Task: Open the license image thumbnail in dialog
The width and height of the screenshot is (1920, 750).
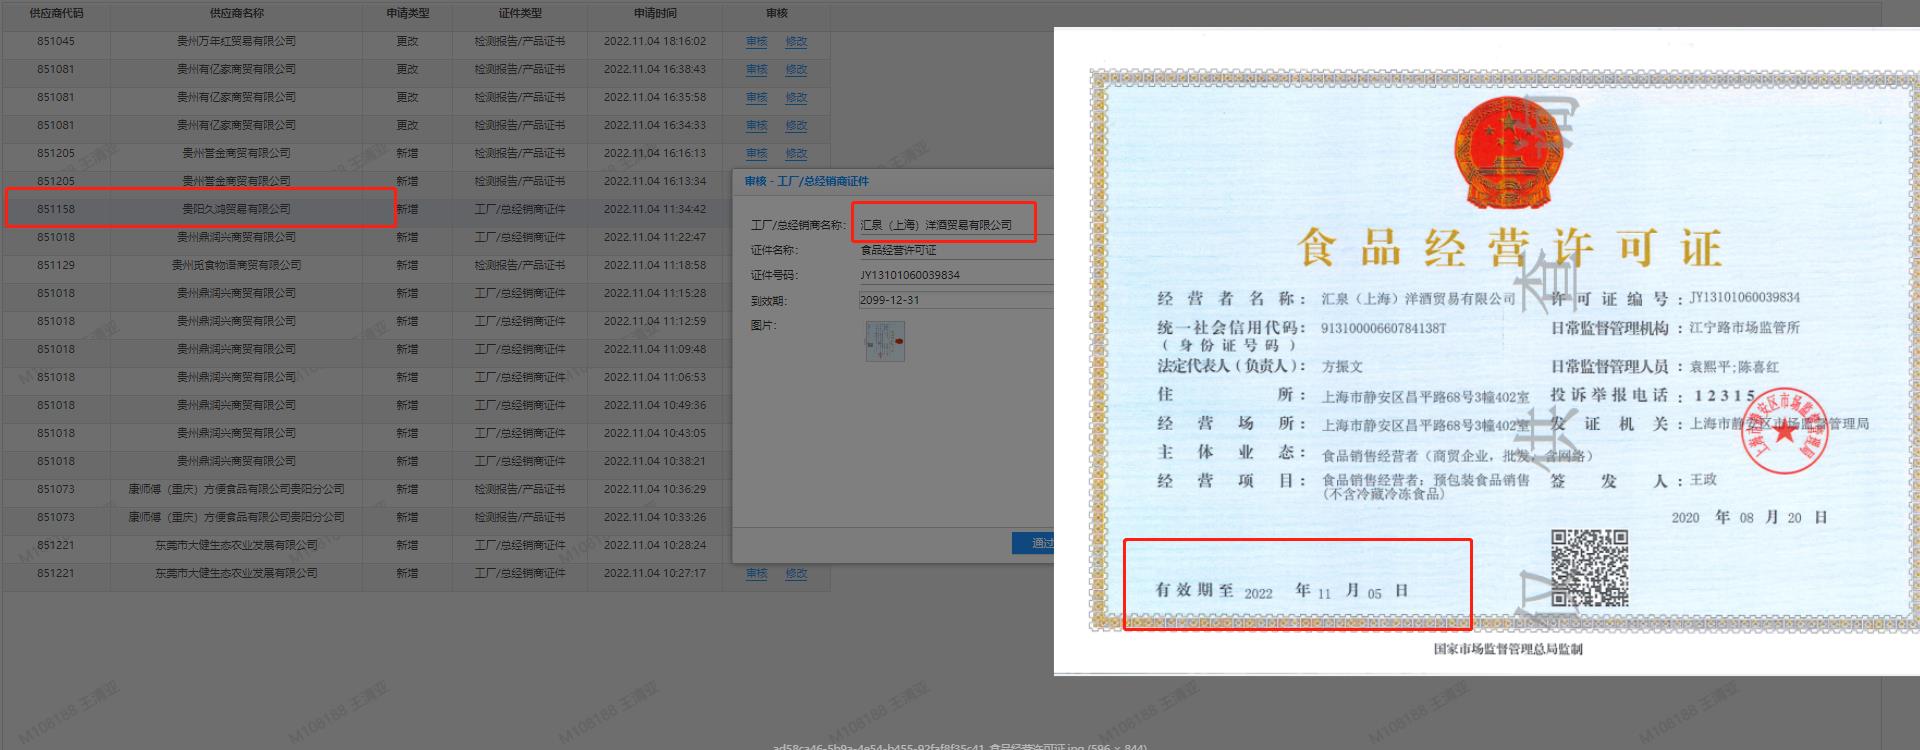Action: point(885,341)
